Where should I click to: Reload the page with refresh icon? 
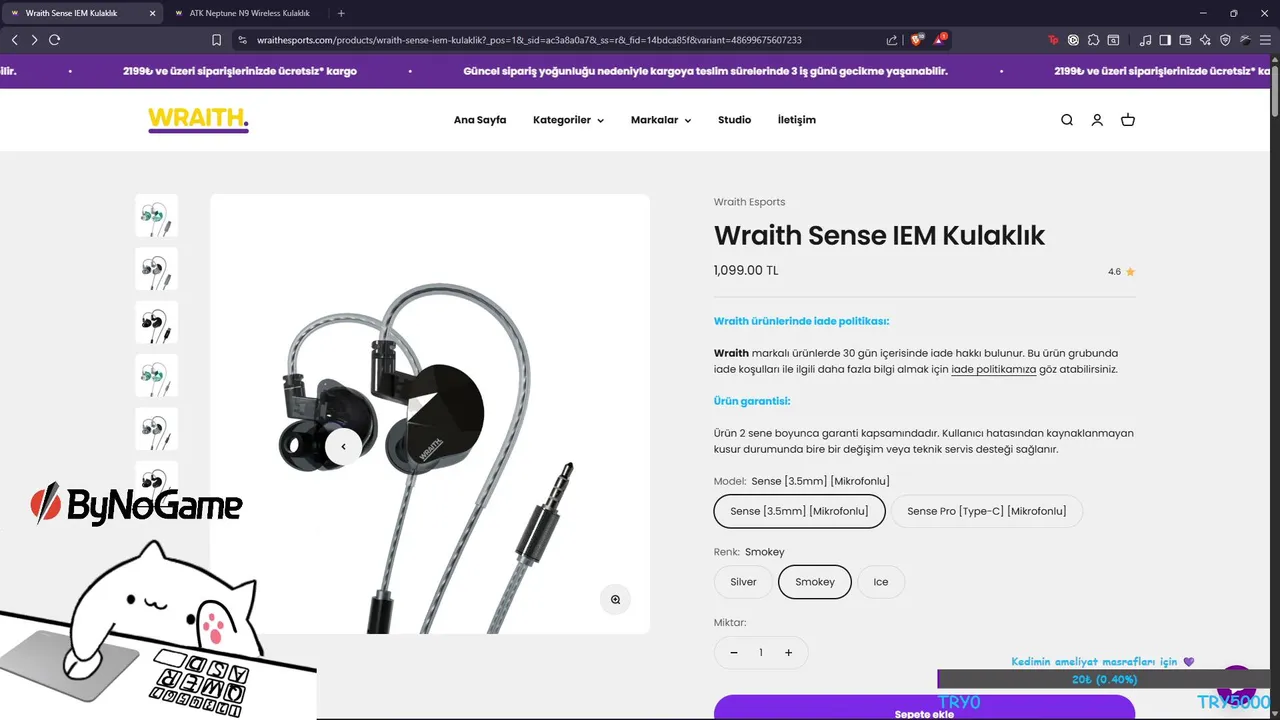click(x=54, y=40)
